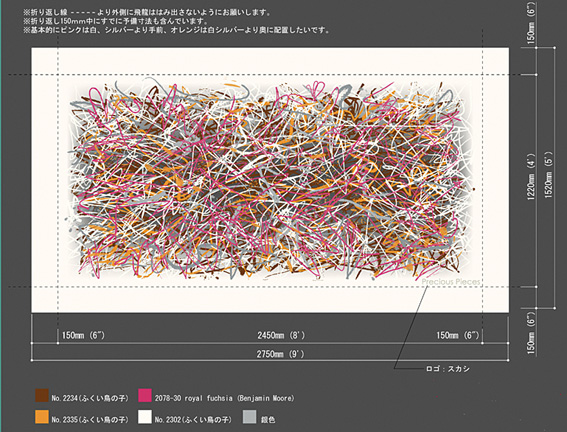Select the orange No.2335 color swatch
This screenshot has width=567, height=432.
click(42, 417)
